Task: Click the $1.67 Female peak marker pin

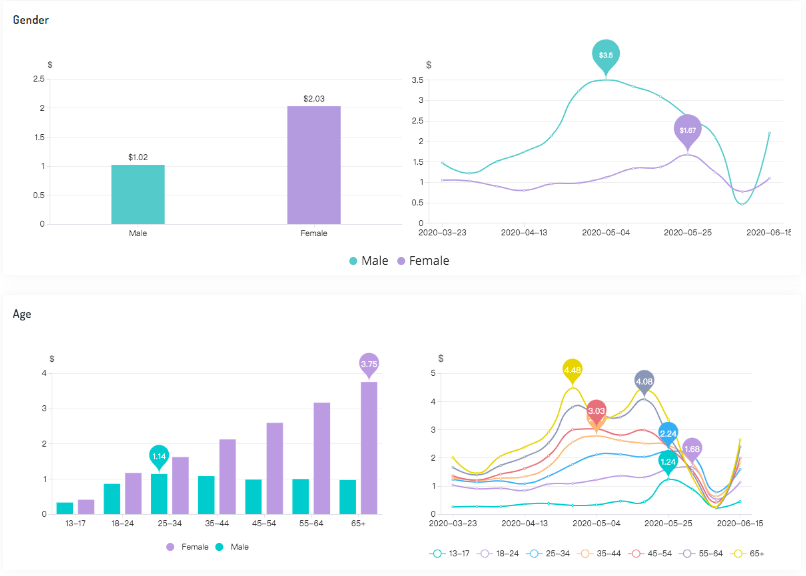Action: [688, 132]
